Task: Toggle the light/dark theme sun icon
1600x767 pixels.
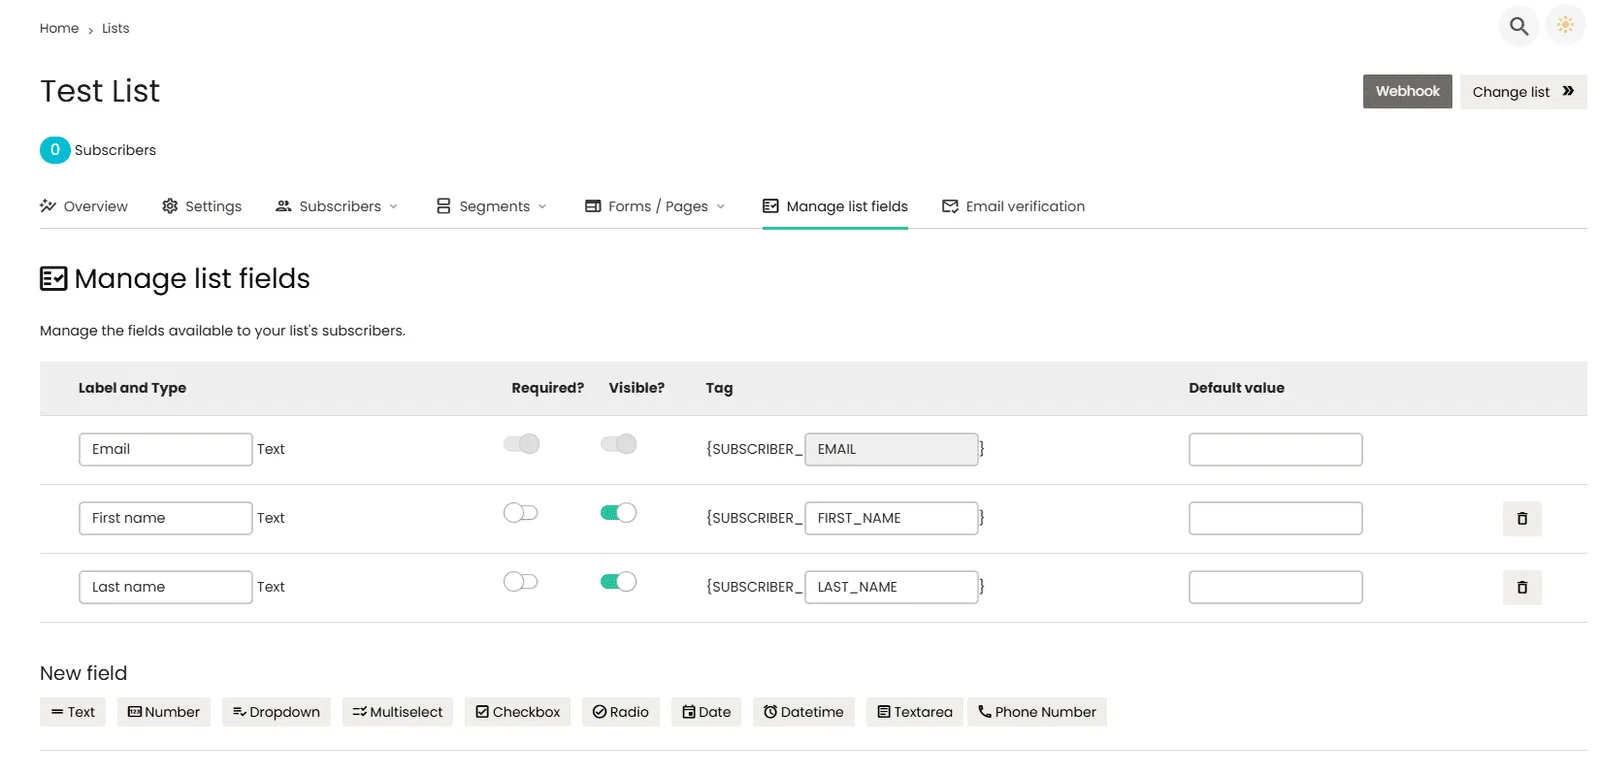Action: click(x=1565, y=25)
